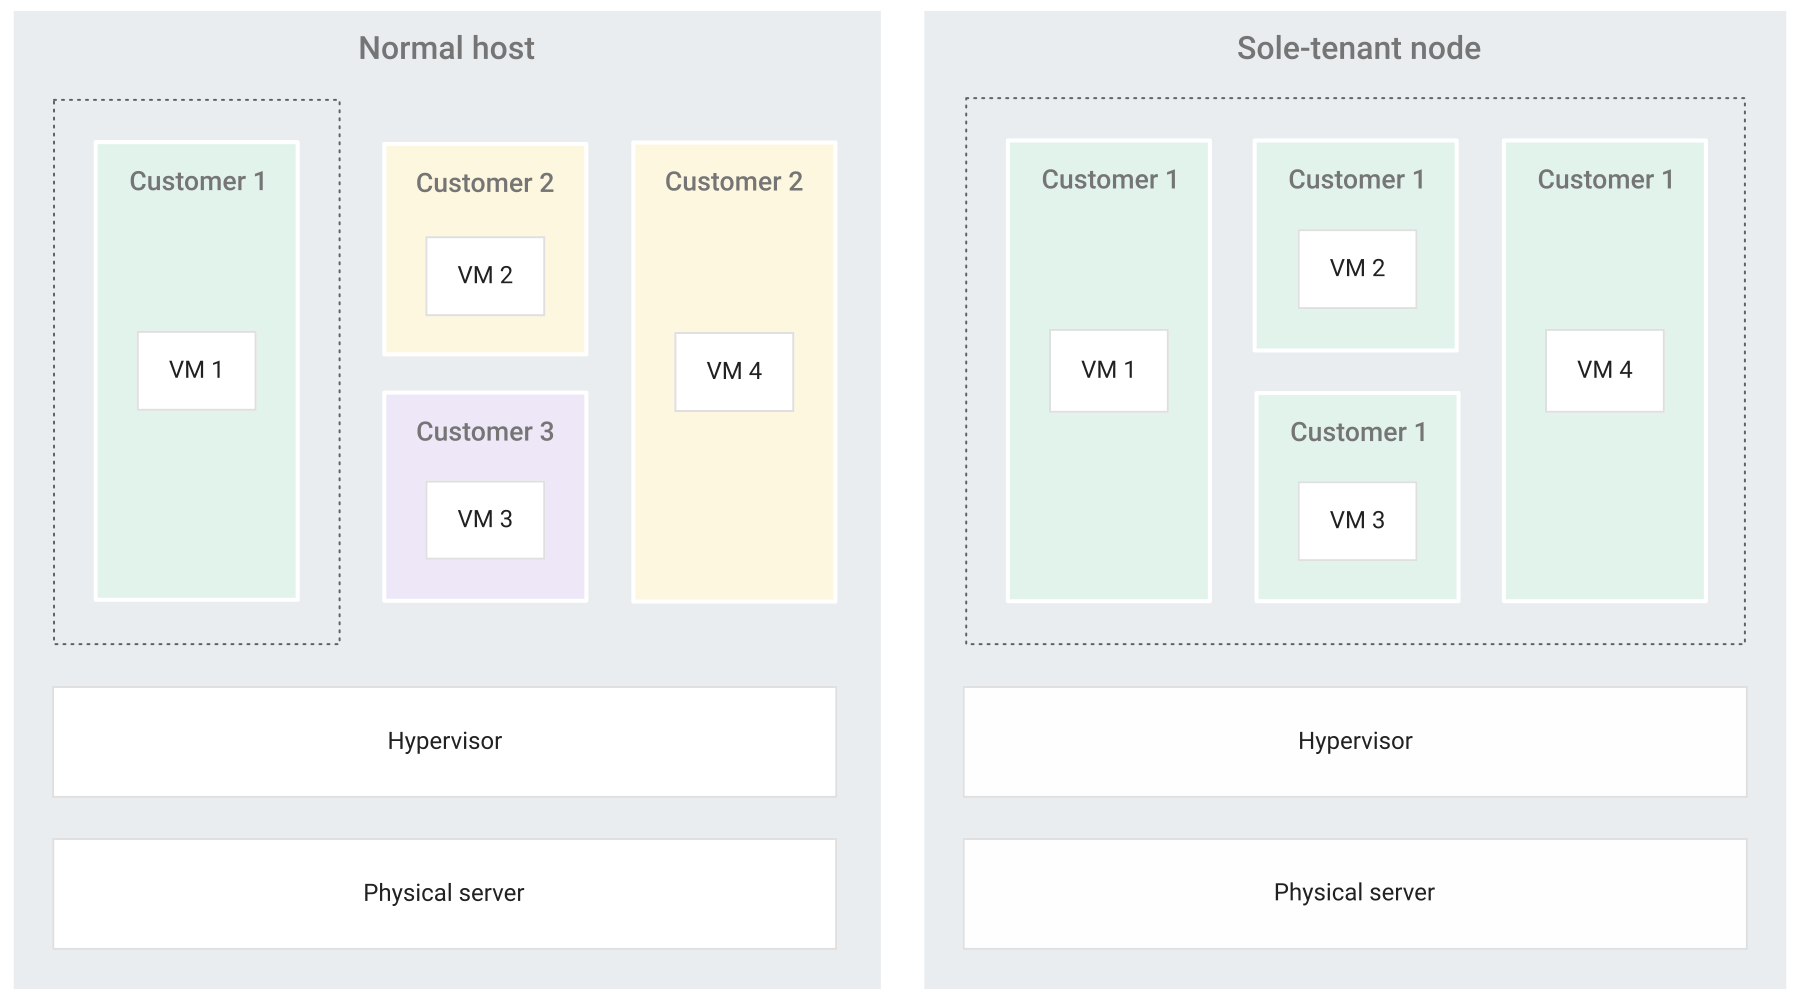The image size is (1800, 1000).
Task: Select VM 3 box in Normal host
Action: 485,520
